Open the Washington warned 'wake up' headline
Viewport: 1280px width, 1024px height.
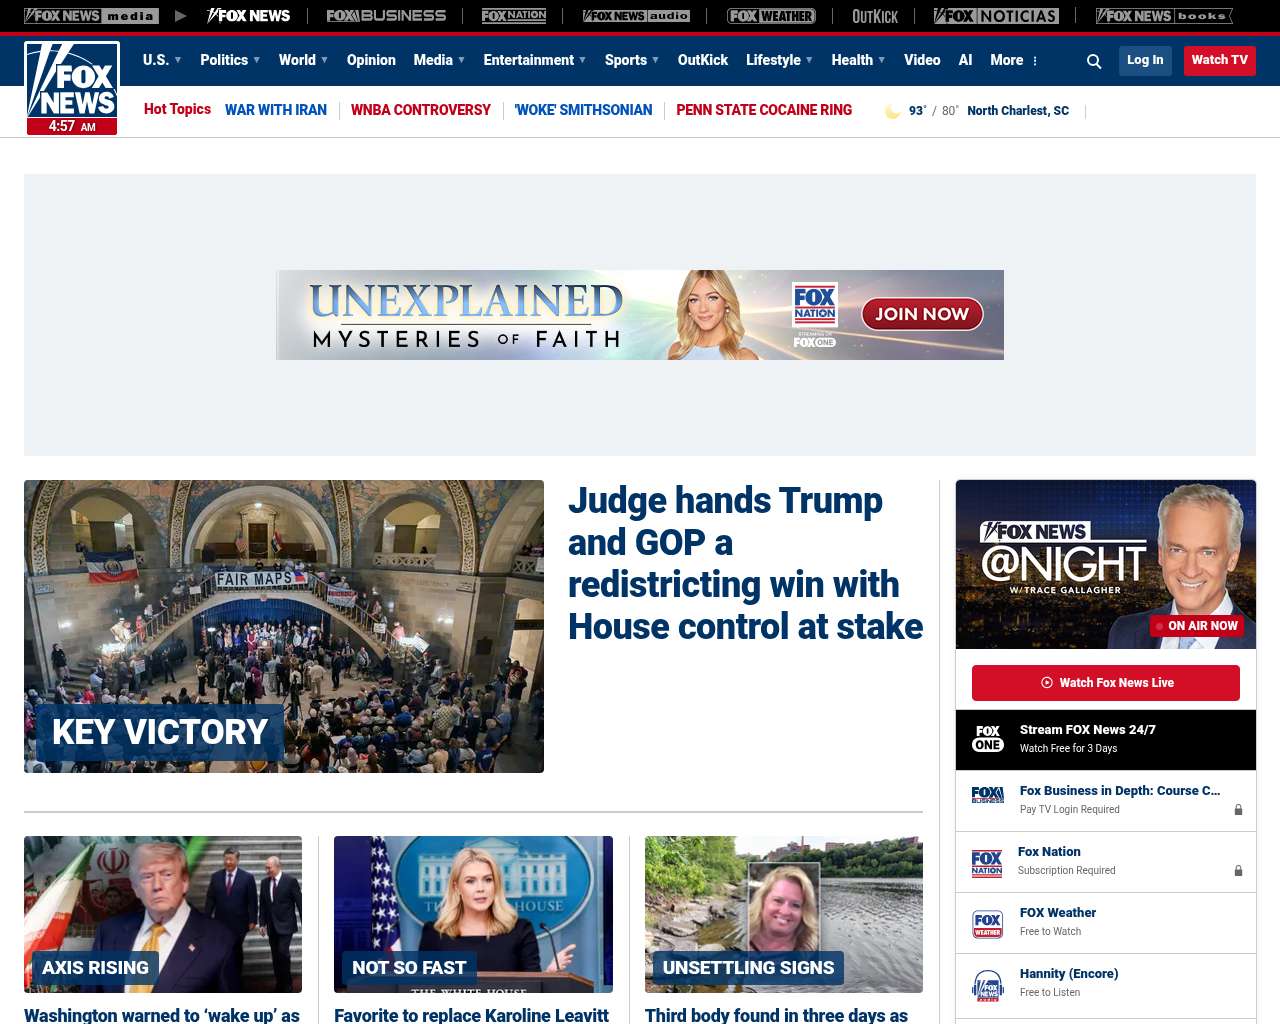click(x=162, y=1015)
